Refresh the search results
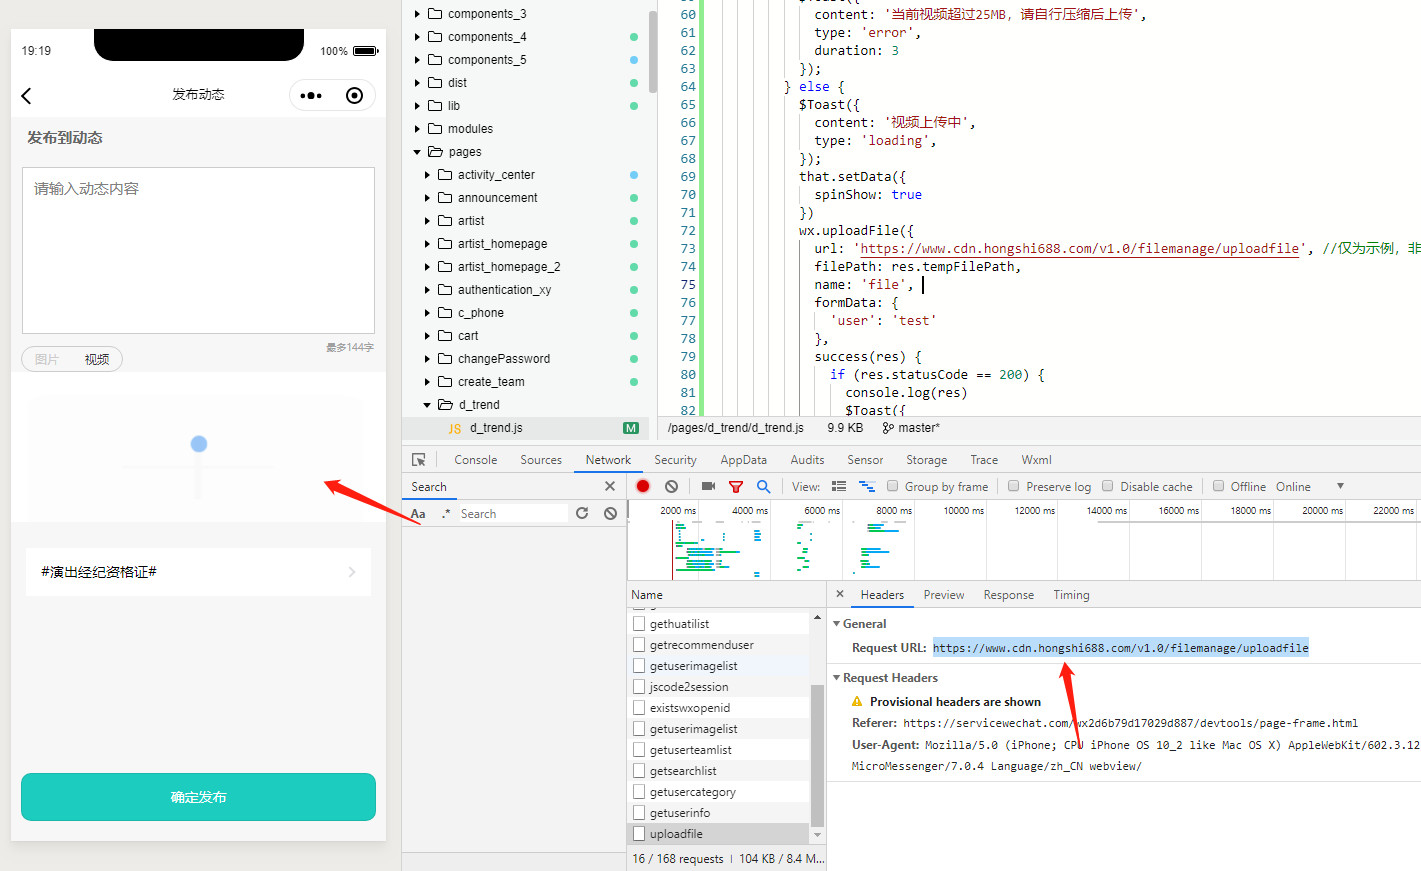 click(582, 513)
